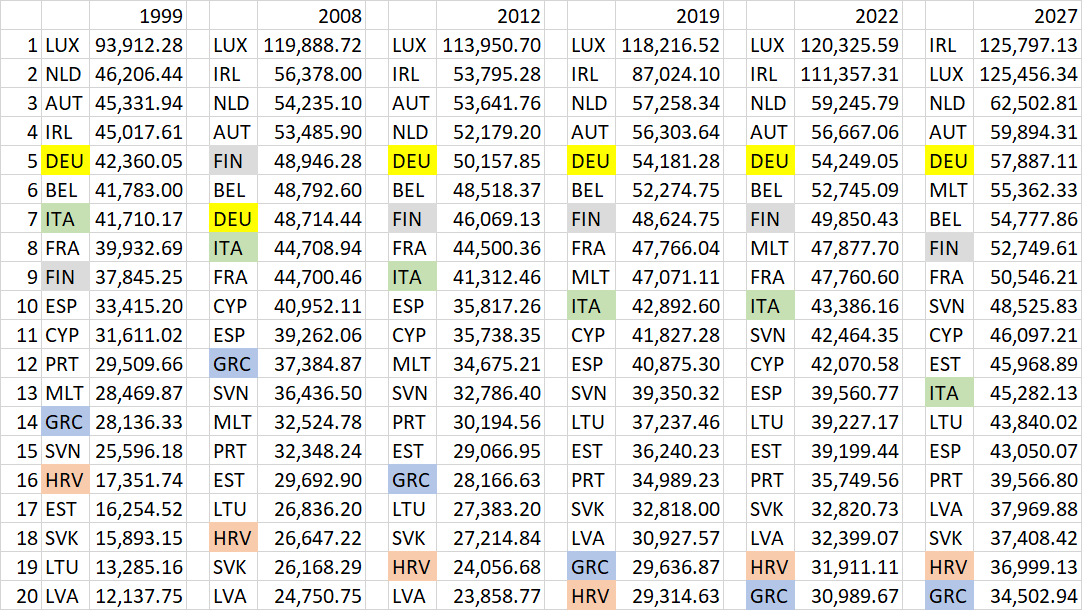The image size is (1082, 610).
Task: Click the EST cell beside 45,968.89
Action: click(950, 364)
